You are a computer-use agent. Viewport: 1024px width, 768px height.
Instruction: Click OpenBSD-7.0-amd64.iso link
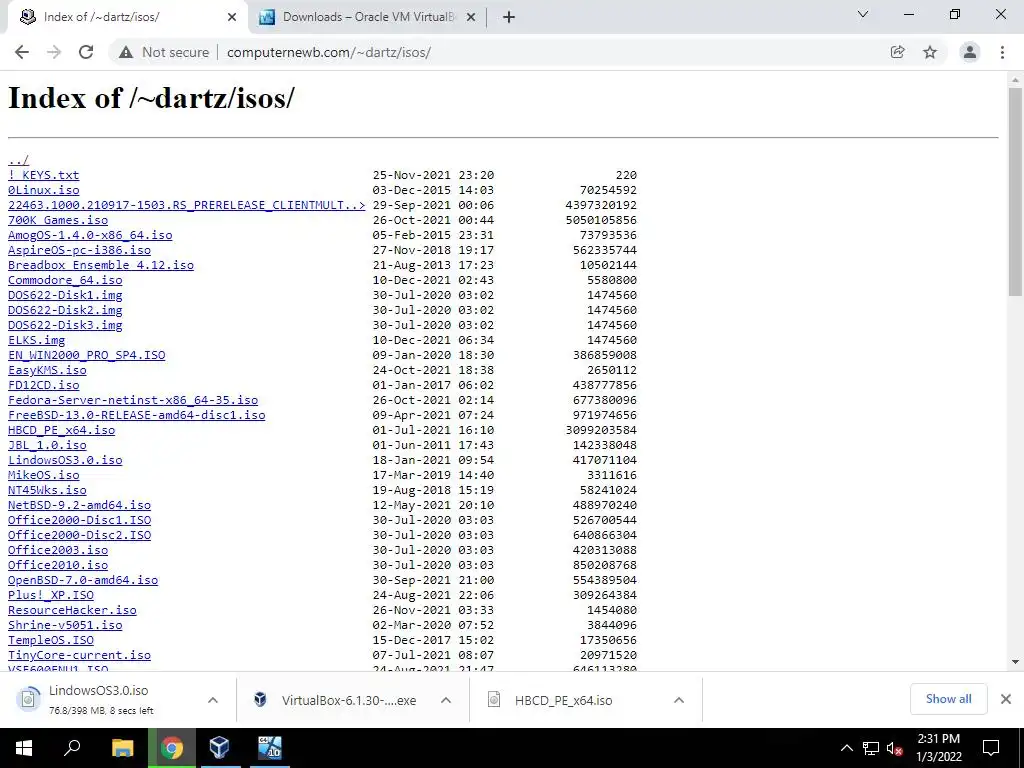[83, 581]
